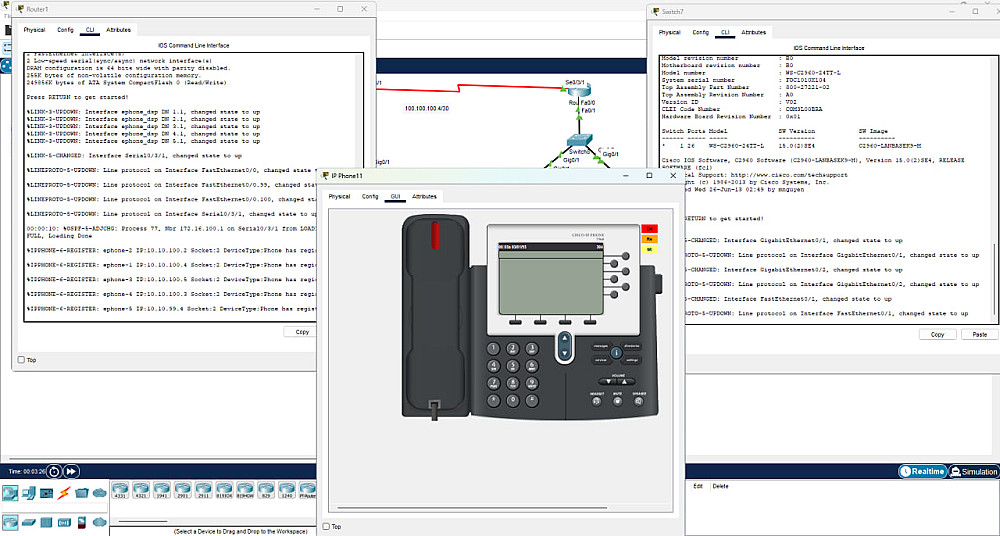Select the Components category icon
Viewport: 1000px width, 536px height.
pos(47,493)
